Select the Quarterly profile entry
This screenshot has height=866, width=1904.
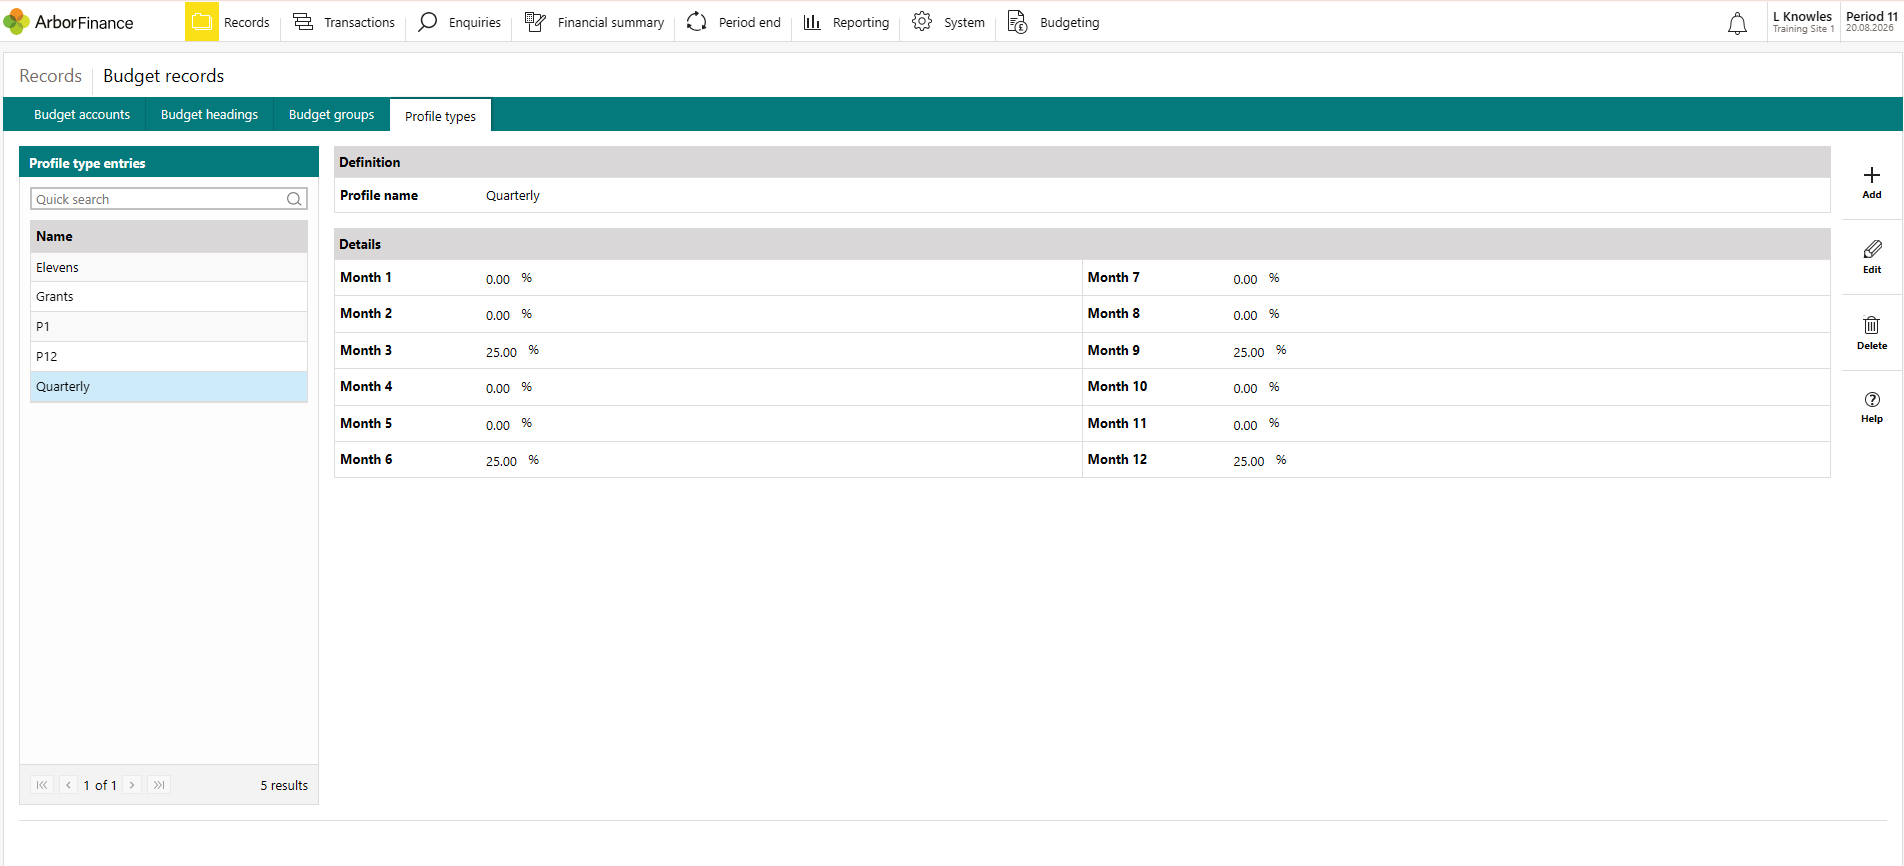169,387
